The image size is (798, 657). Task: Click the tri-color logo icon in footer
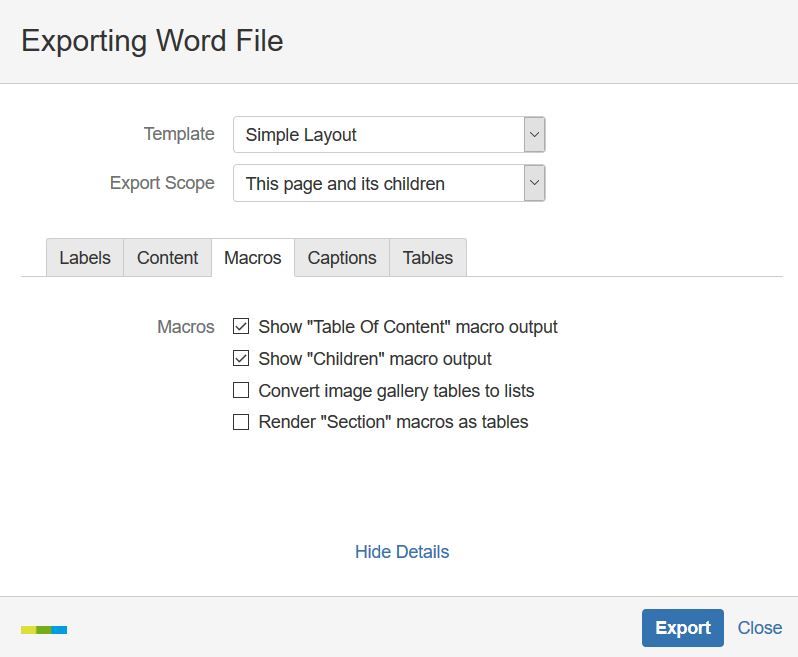point(44,630)
